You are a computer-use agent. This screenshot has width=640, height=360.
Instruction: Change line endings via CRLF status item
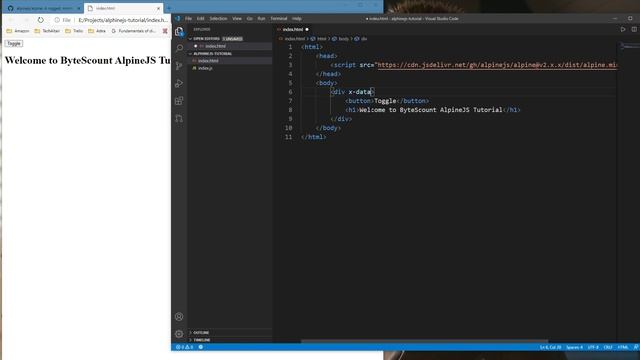[x=608, y=347]
